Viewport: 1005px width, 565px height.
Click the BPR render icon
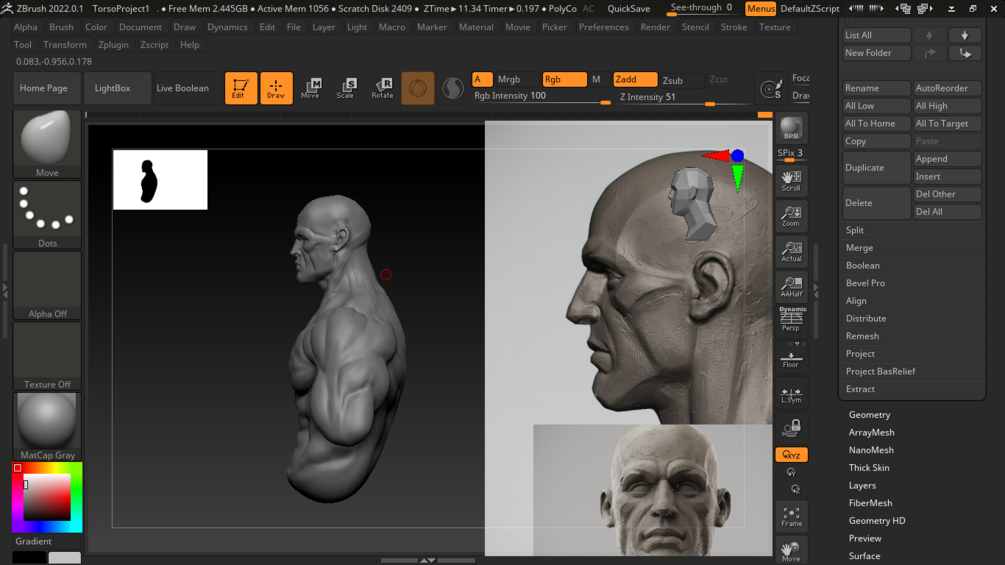[791, 129]
